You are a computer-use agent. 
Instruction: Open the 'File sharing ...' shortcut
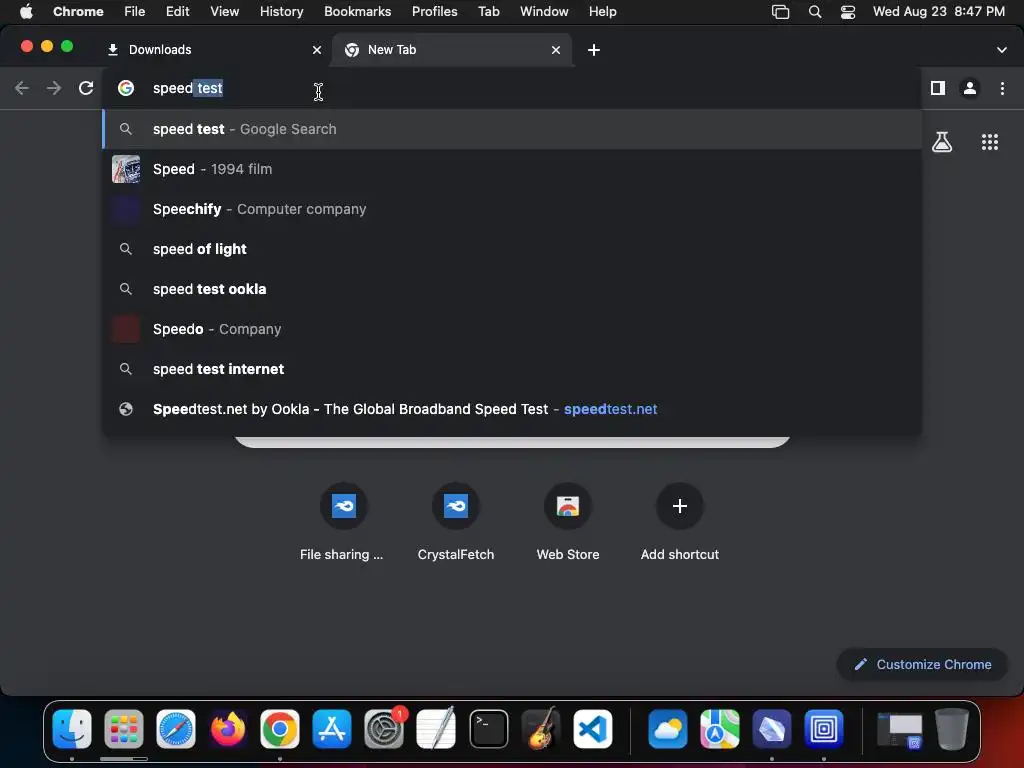[343, 521]
